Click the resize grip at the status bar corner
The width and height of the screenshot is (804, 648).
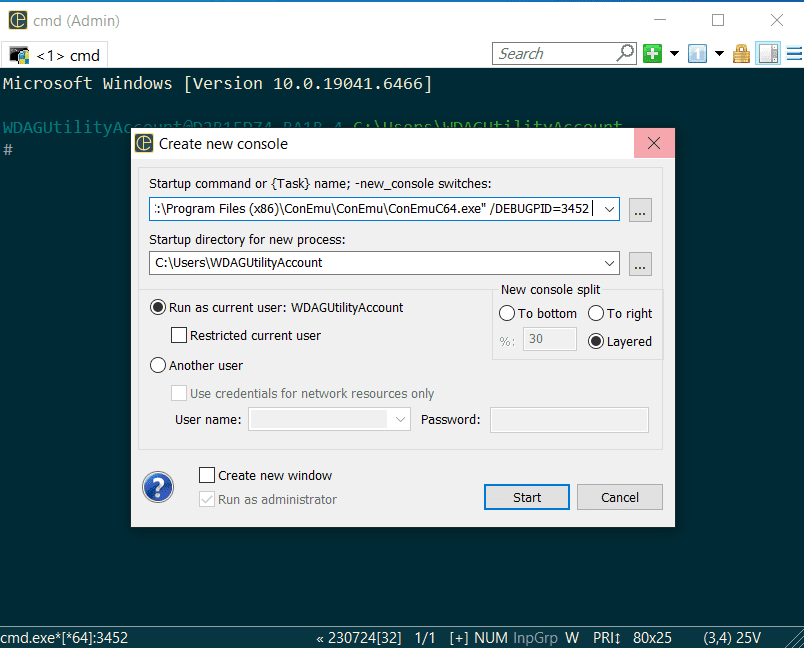pyautogui.click(x=795, y=639)
